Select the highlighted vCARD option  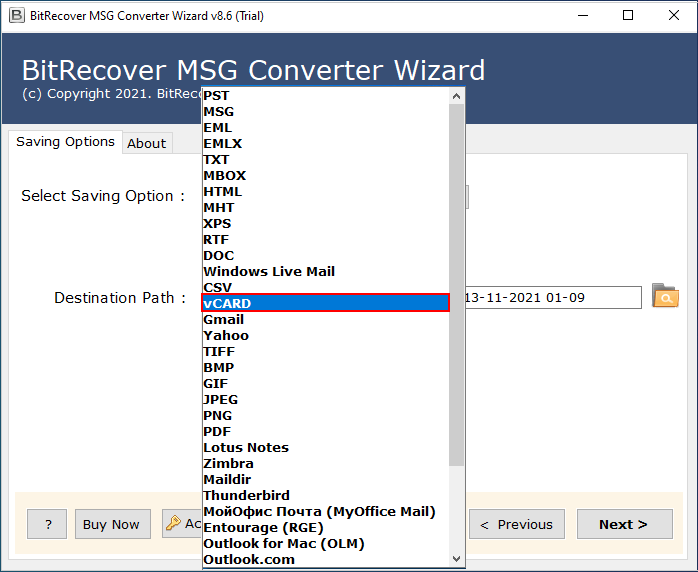coord(326,303)
